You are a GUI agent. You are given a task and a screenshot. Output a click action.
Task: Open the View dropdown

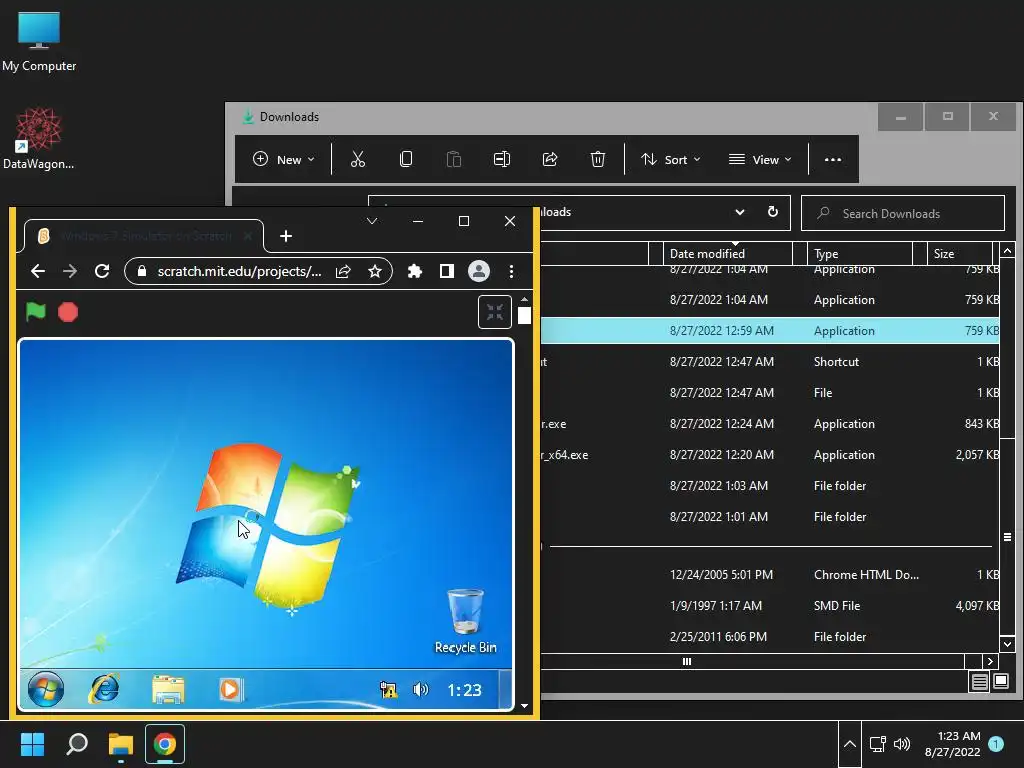(760, 159)
